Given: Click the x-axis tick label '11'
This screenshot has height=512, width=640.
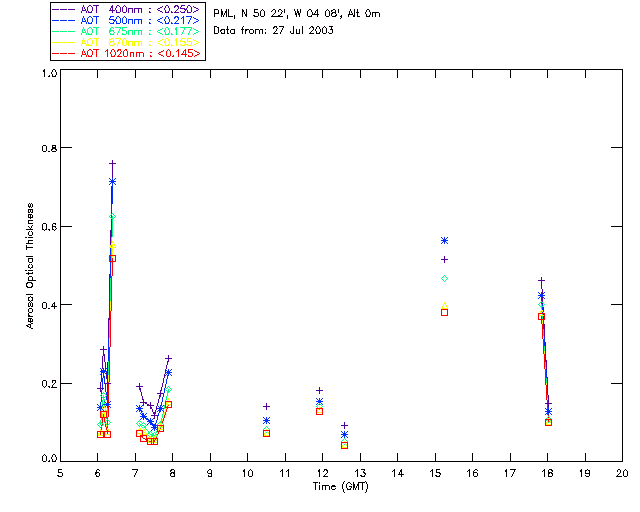Looking at the screenshot, I should coord(285,473).
